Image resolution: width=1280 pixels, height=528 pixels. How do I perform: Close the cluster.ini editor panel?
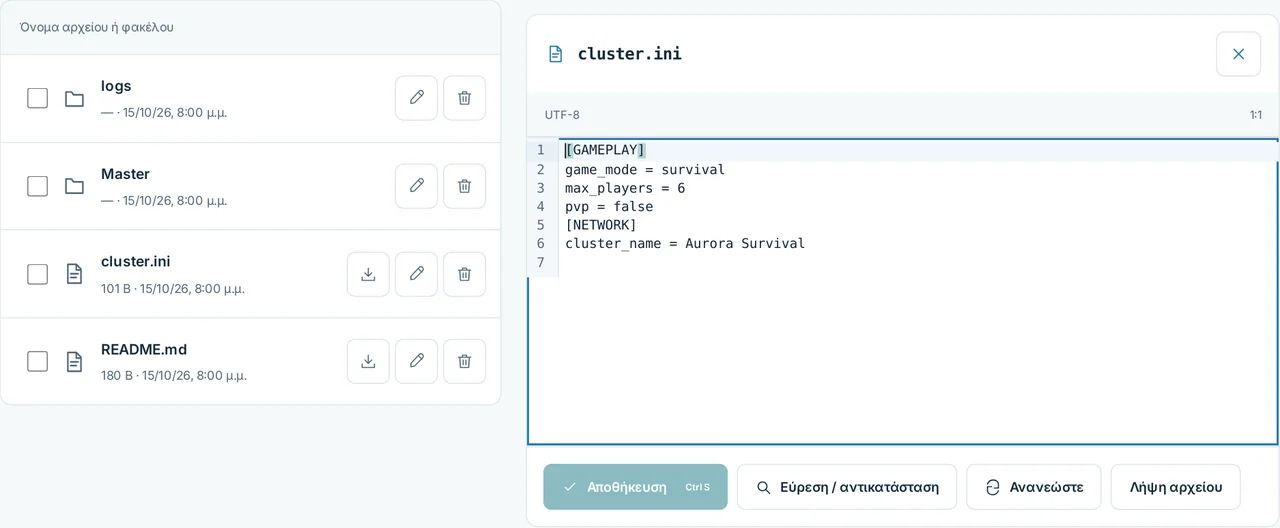click(1238, 54)
